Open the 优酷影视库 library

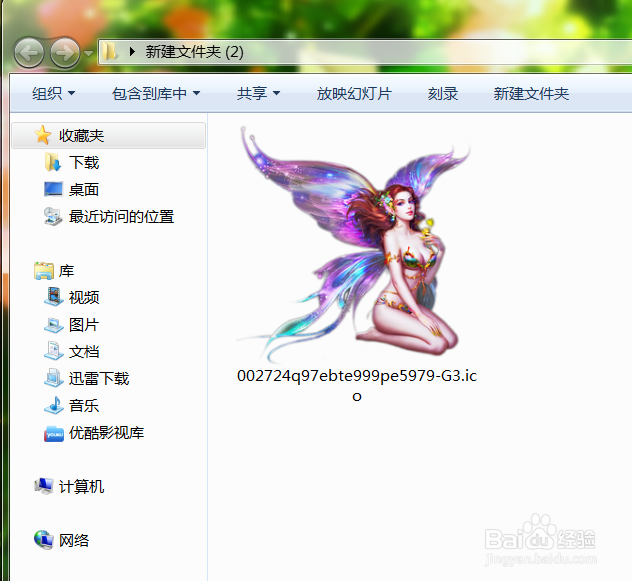click(106, 433)
